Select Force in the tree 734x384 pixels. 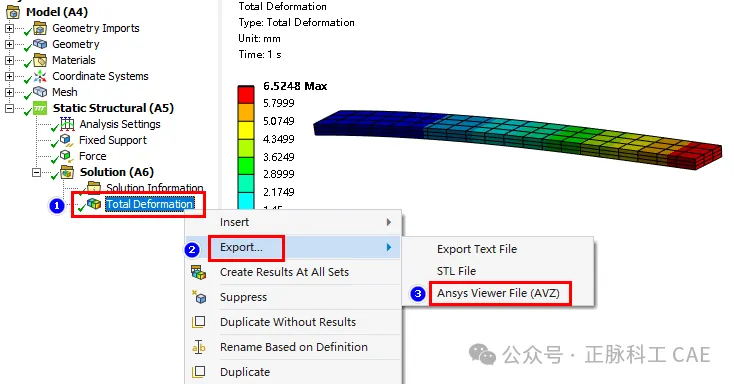(93, 156)
